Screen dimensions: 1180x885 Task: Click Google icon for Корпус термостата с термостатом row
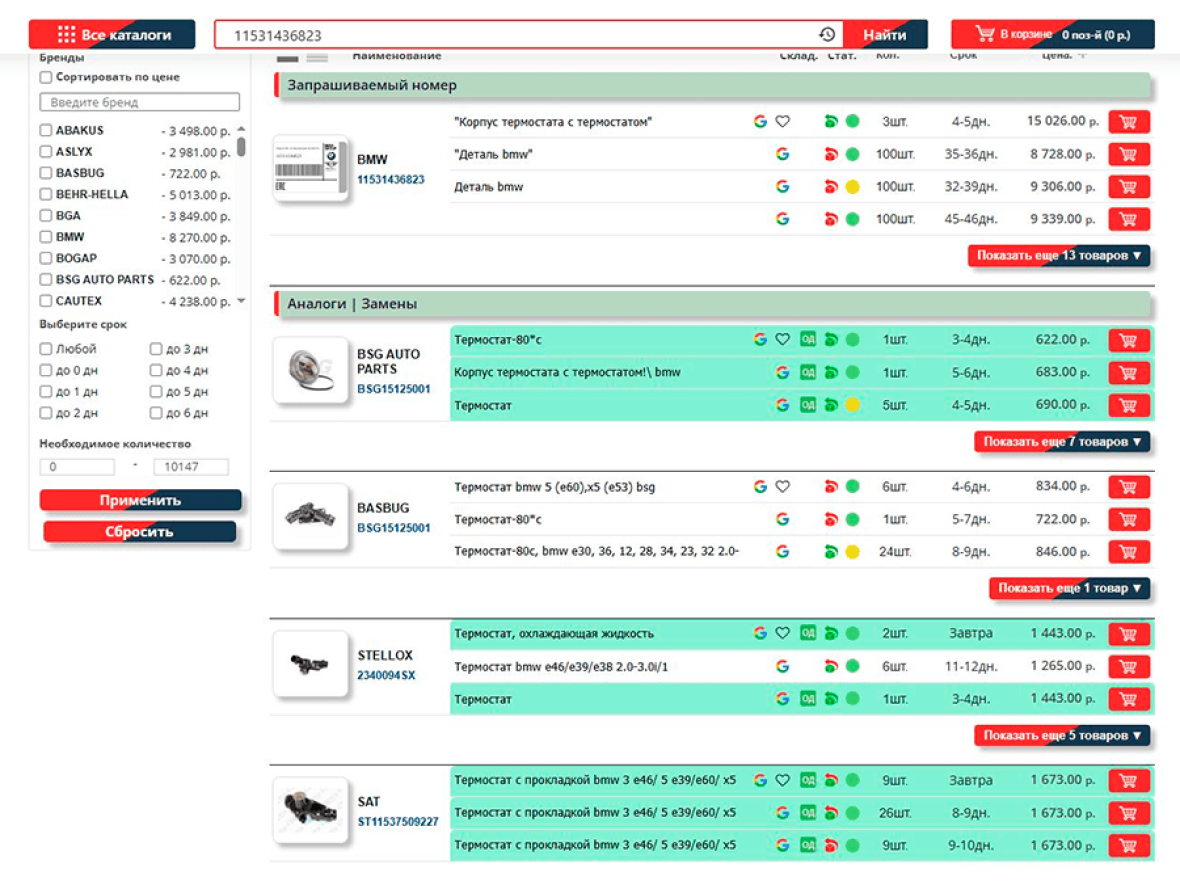pyautogui.click(x=760, y=121)
